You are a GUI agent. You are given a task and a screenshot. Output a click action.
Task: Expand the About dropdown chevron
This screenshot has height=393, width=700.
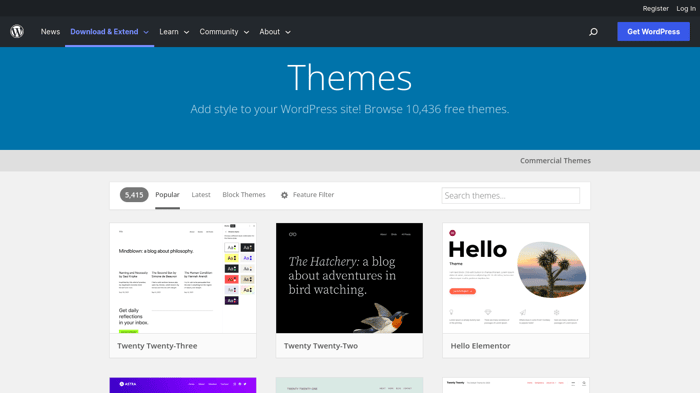[x=288, y=32]
